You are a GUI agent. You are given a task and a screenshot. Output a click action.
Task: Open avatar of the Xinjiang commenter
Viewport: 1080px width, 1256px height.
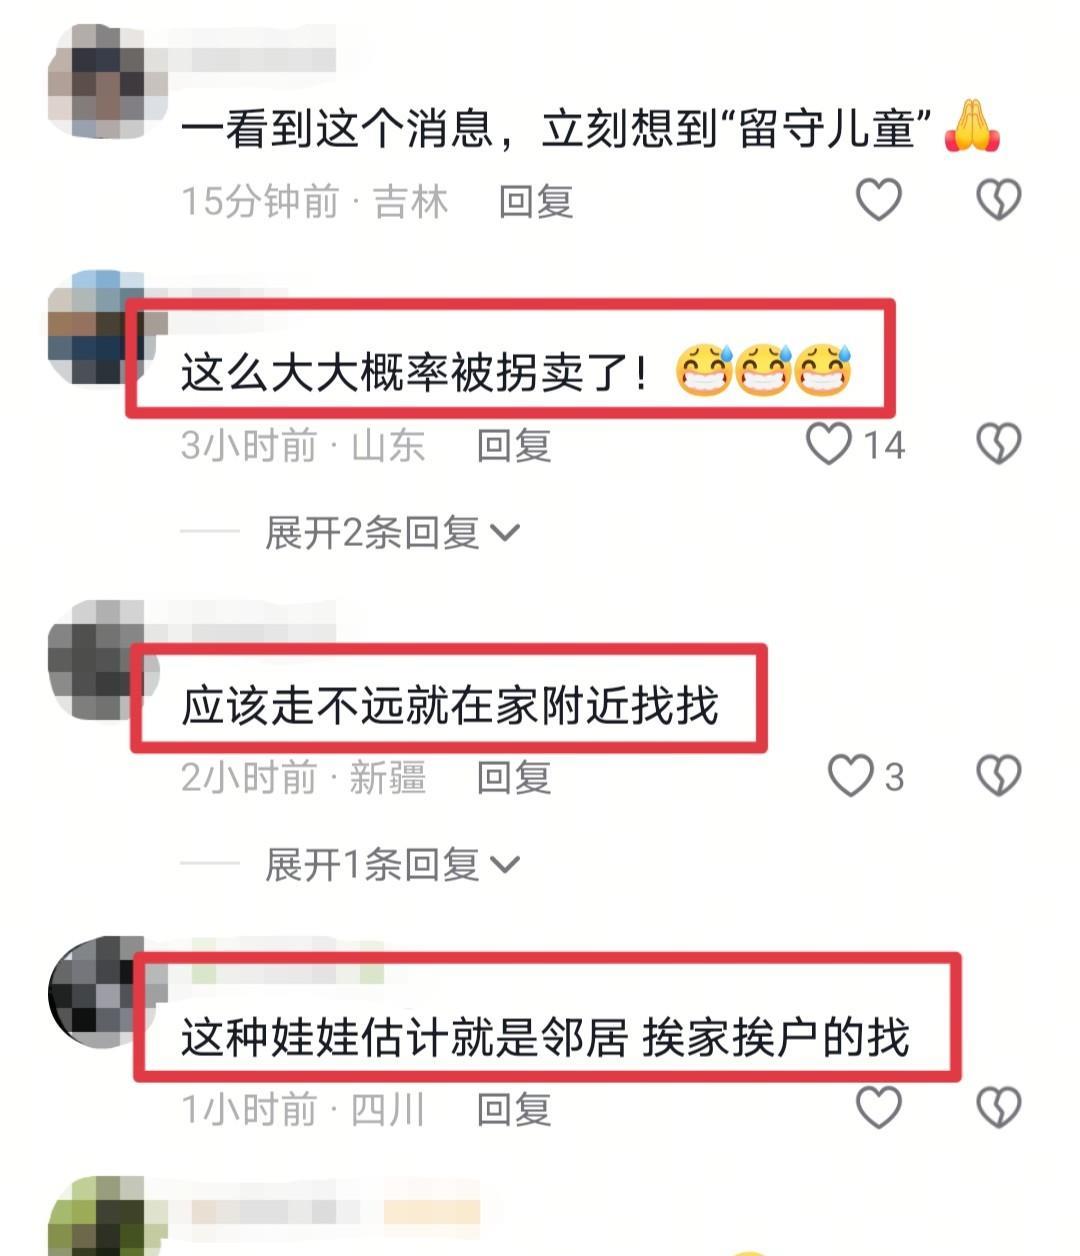coord(98,658)
